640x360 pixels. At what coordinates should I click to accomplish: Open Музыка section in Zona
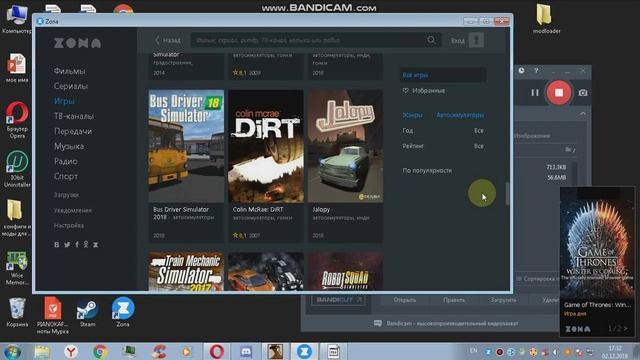(x=69, y=146)
